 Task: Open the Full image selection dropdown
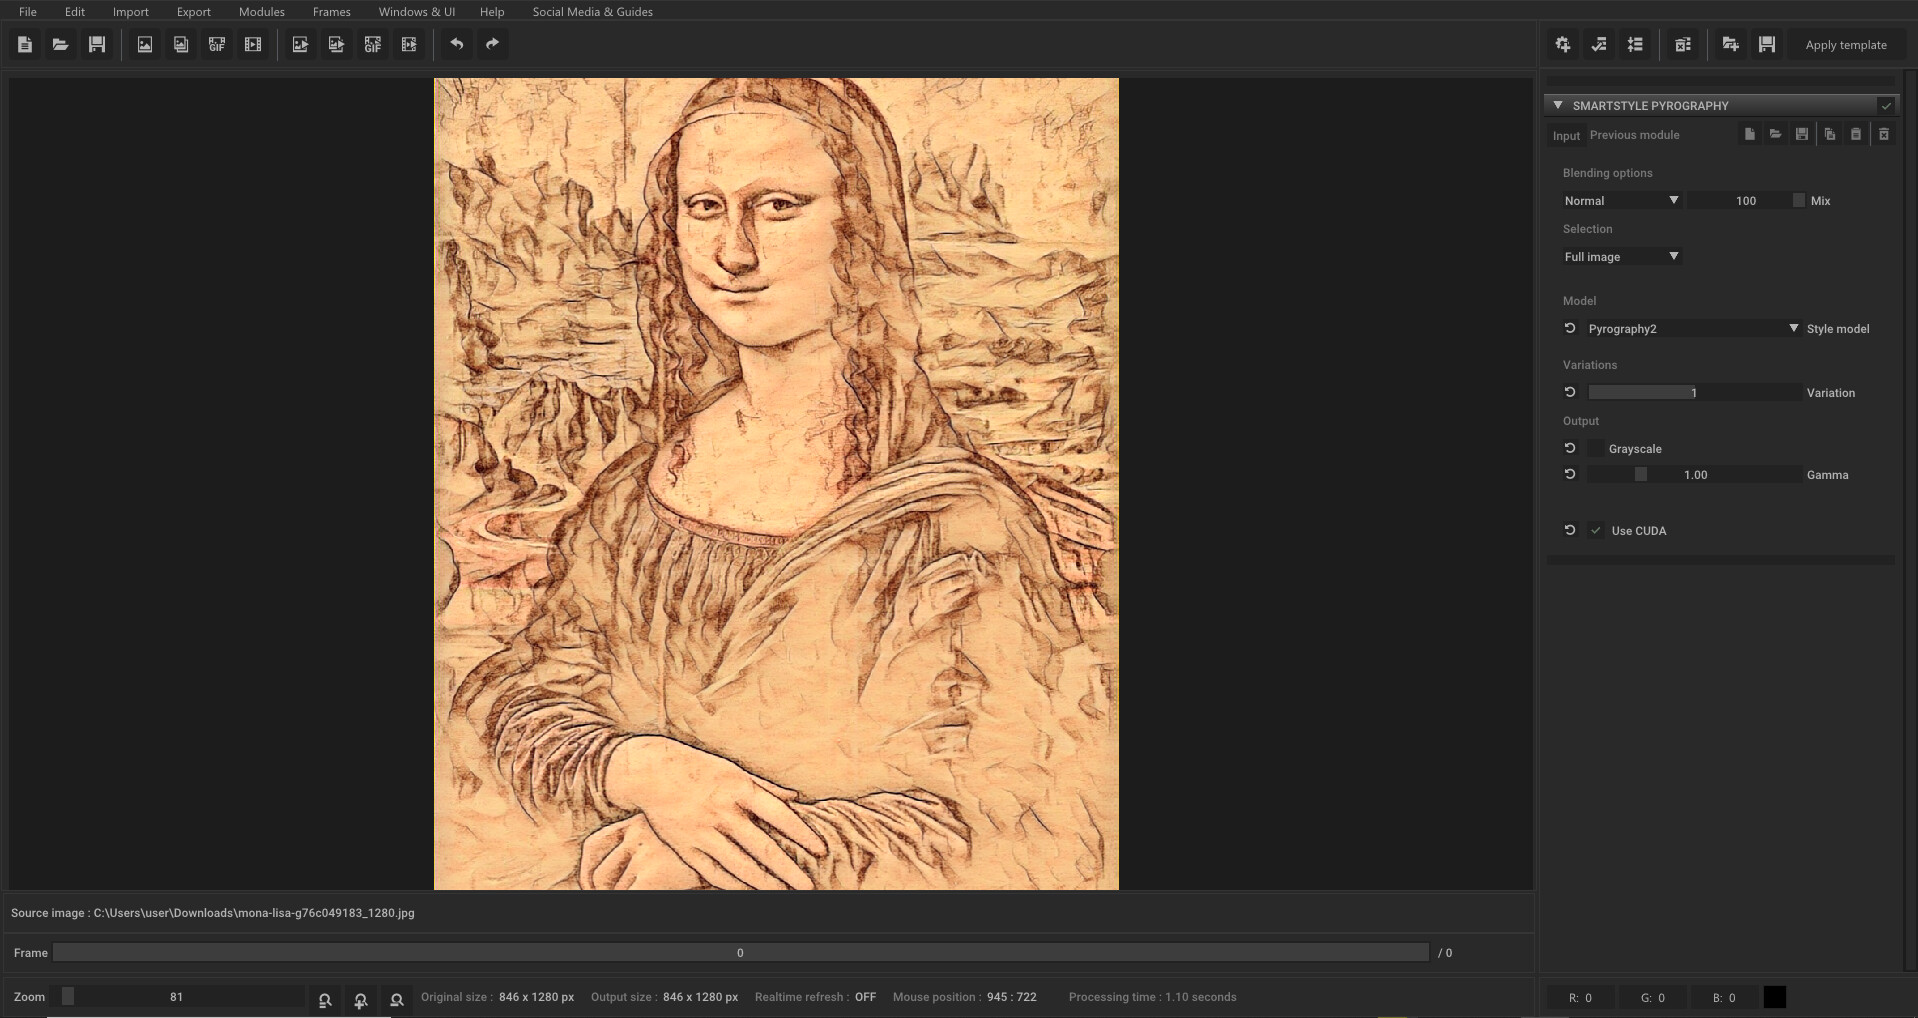click(1620, 256)
